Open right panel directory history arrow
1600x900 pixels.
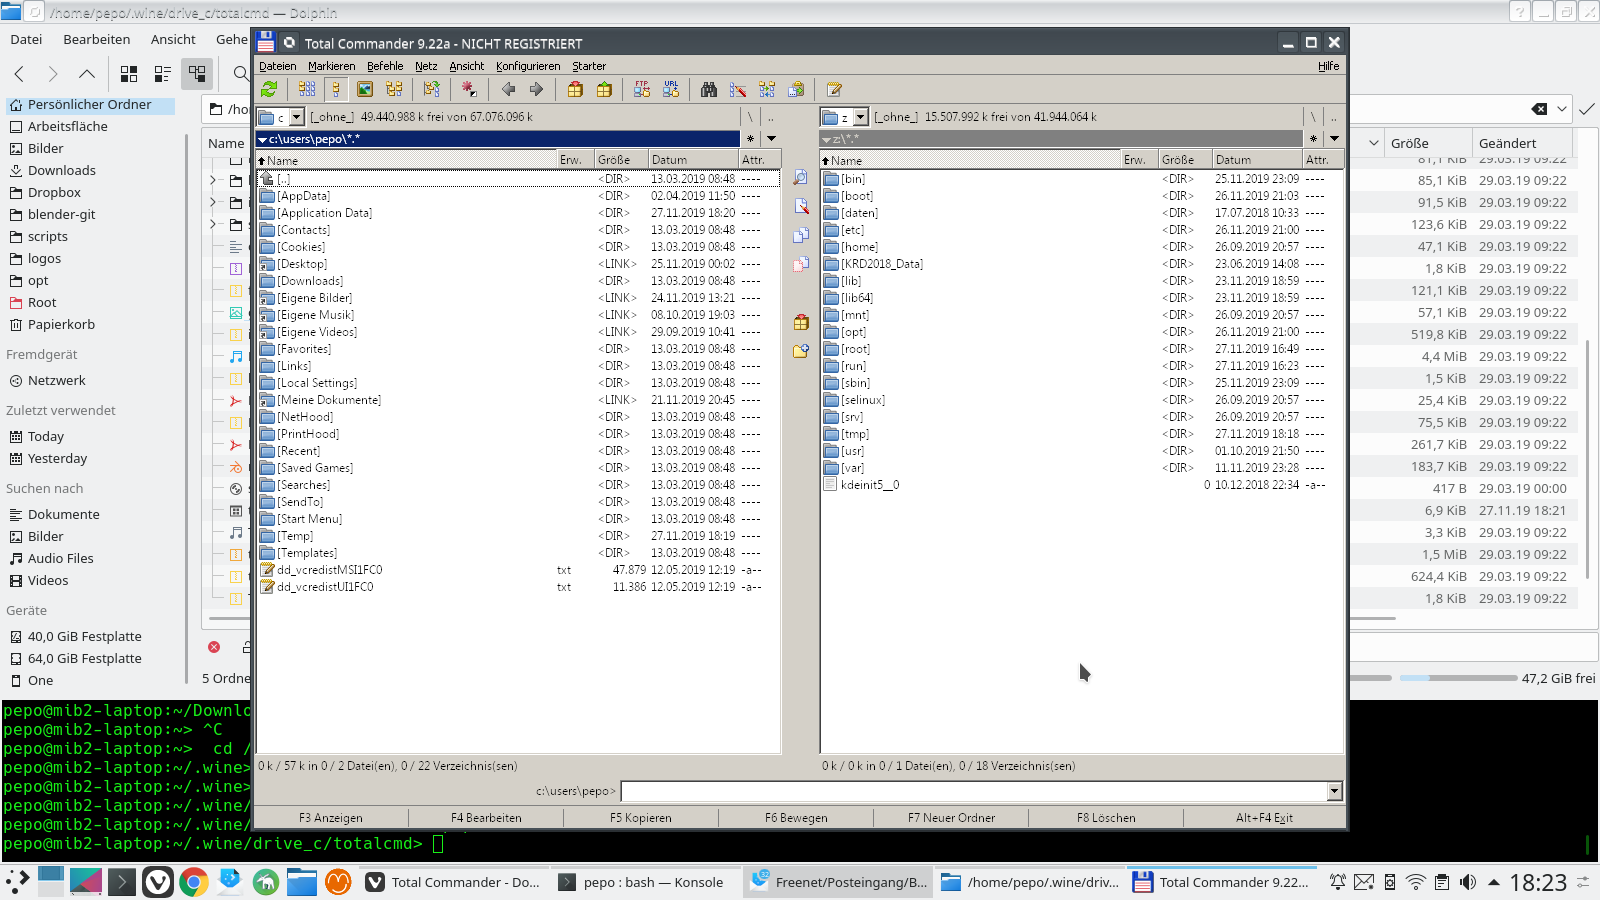pos(1334,139)
